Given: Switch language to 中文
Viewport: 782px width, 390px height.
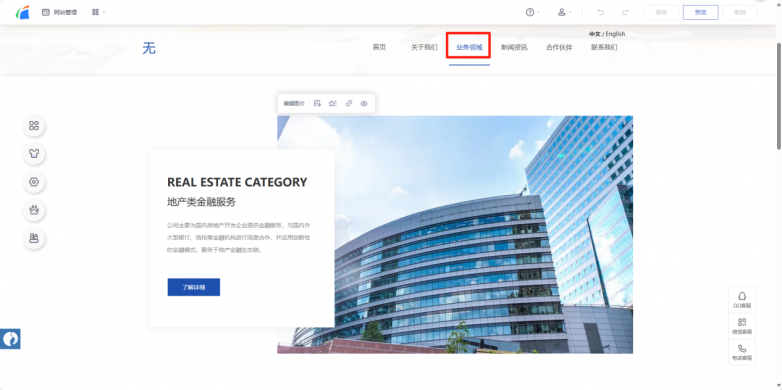Looking at the screenshot, I should (594, 34).
